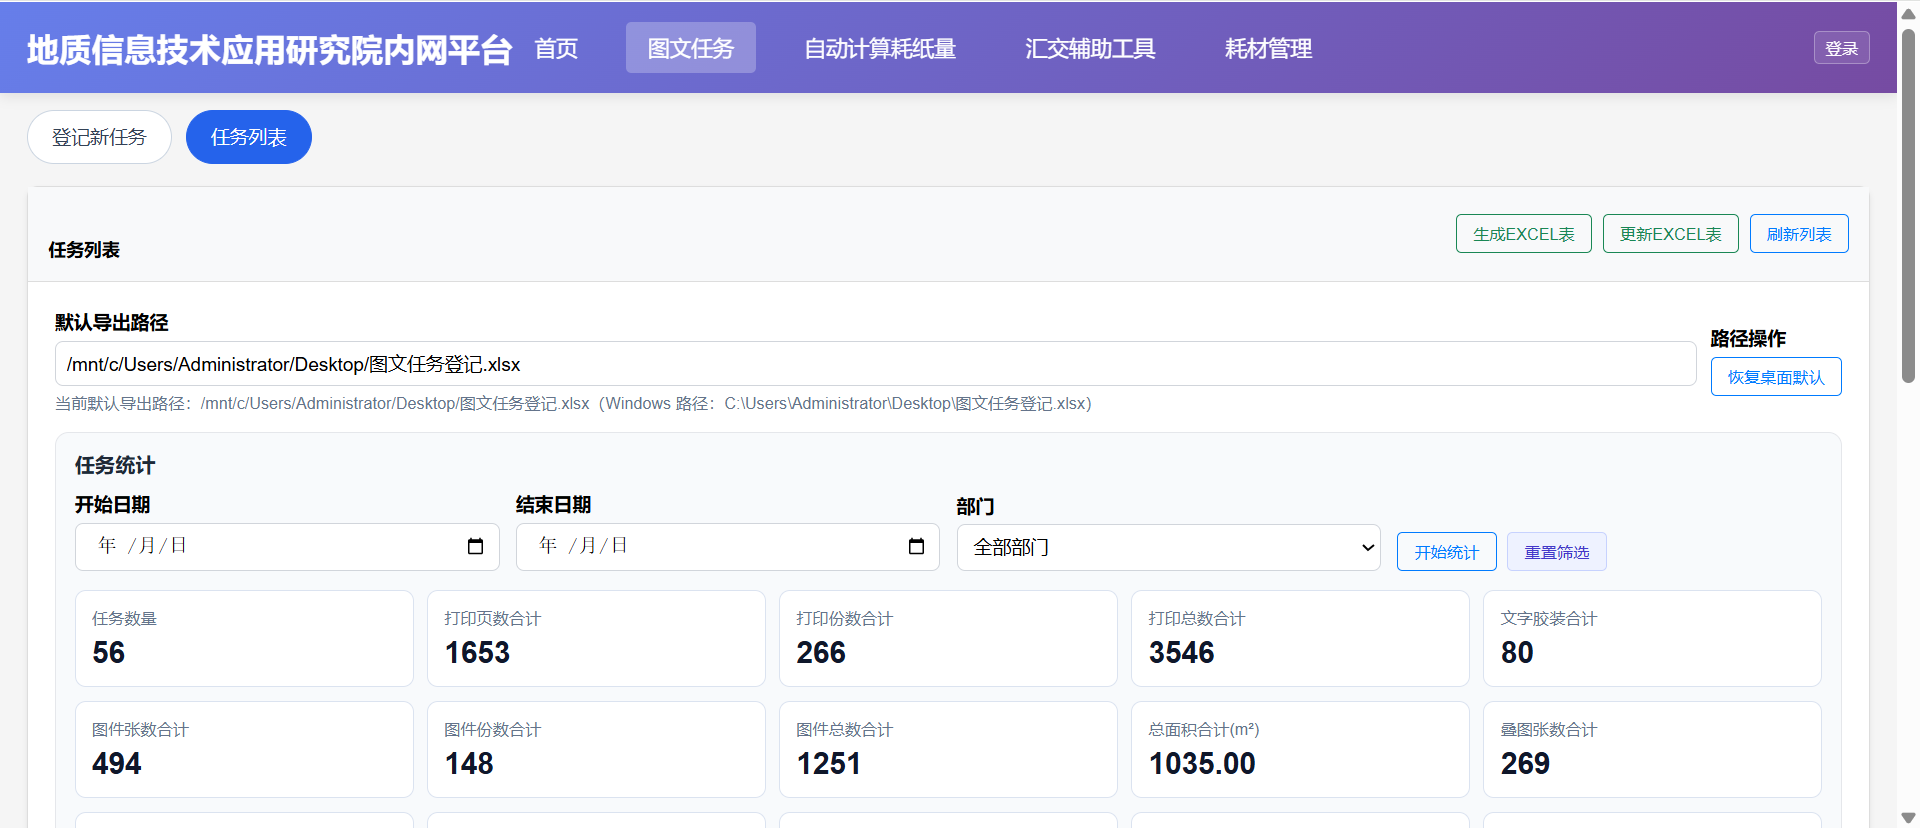
Task: Select the 图文任务 navigation tab
Action: (691, 48)
